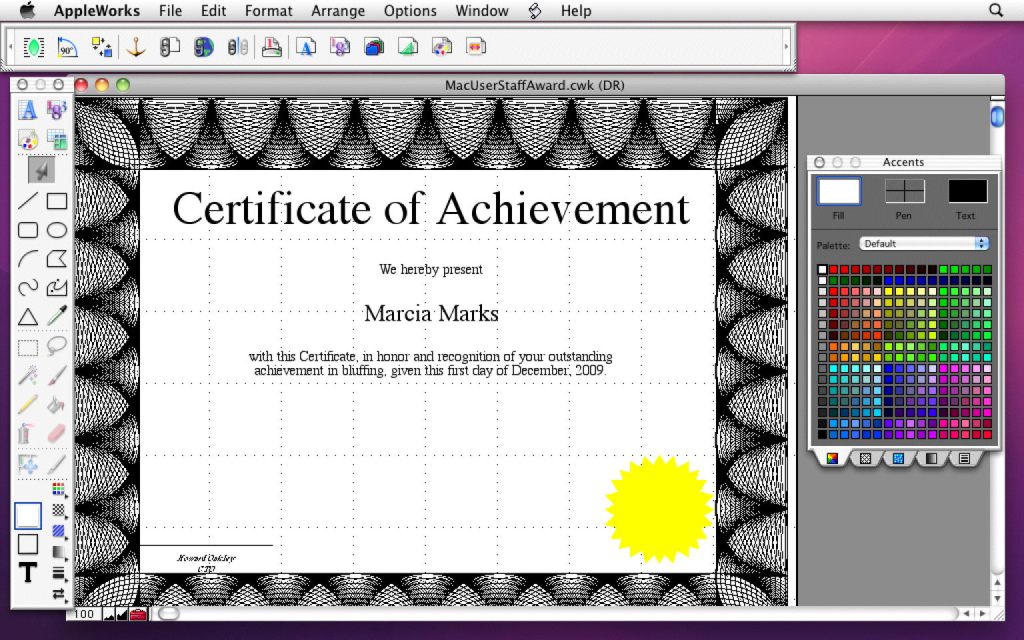Image resolution: width=1024 pixels, height=640 pixels.
Task: Select the Pen target in Accents
Action: (904, 192)
